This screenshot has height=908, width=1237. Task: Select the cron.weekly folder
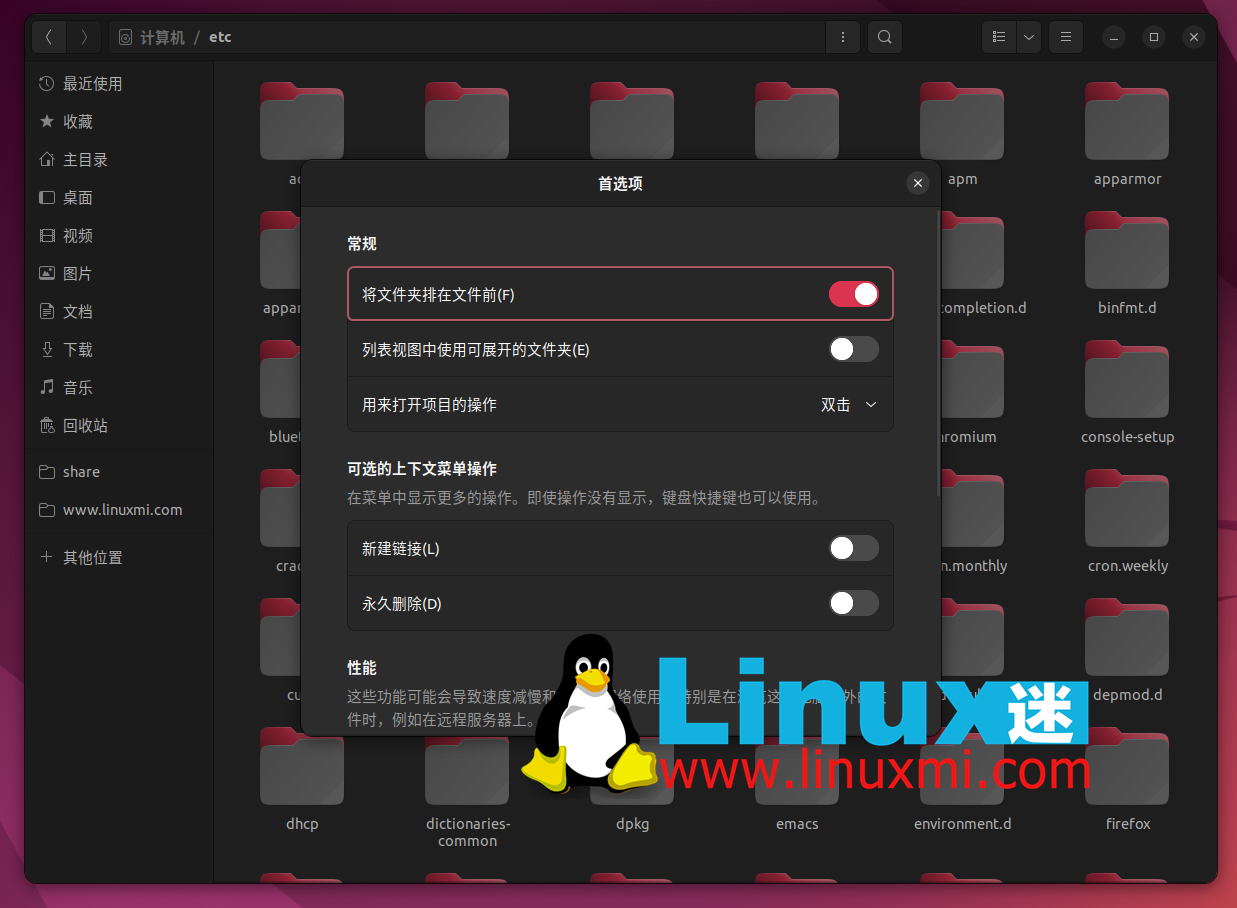click(x=1127, y=522)
